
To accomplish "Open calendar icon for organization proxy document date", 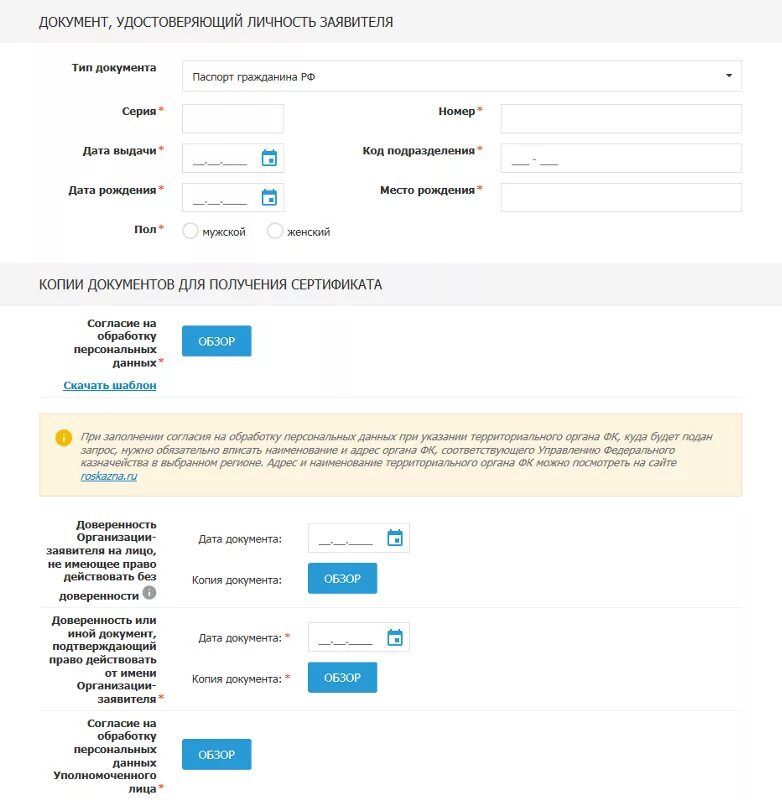I will click(395, 538).
